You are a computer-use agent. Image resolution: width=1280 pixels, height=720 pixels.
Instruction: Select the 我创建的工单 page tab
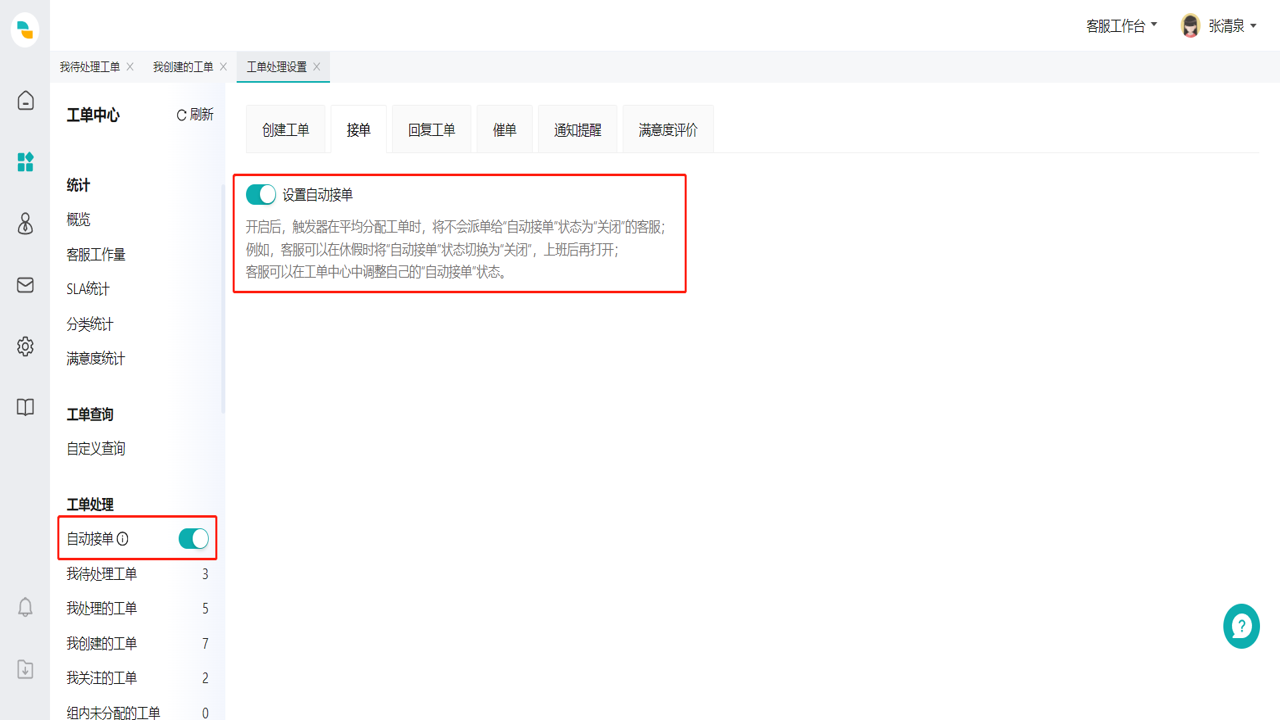point(183,67)
